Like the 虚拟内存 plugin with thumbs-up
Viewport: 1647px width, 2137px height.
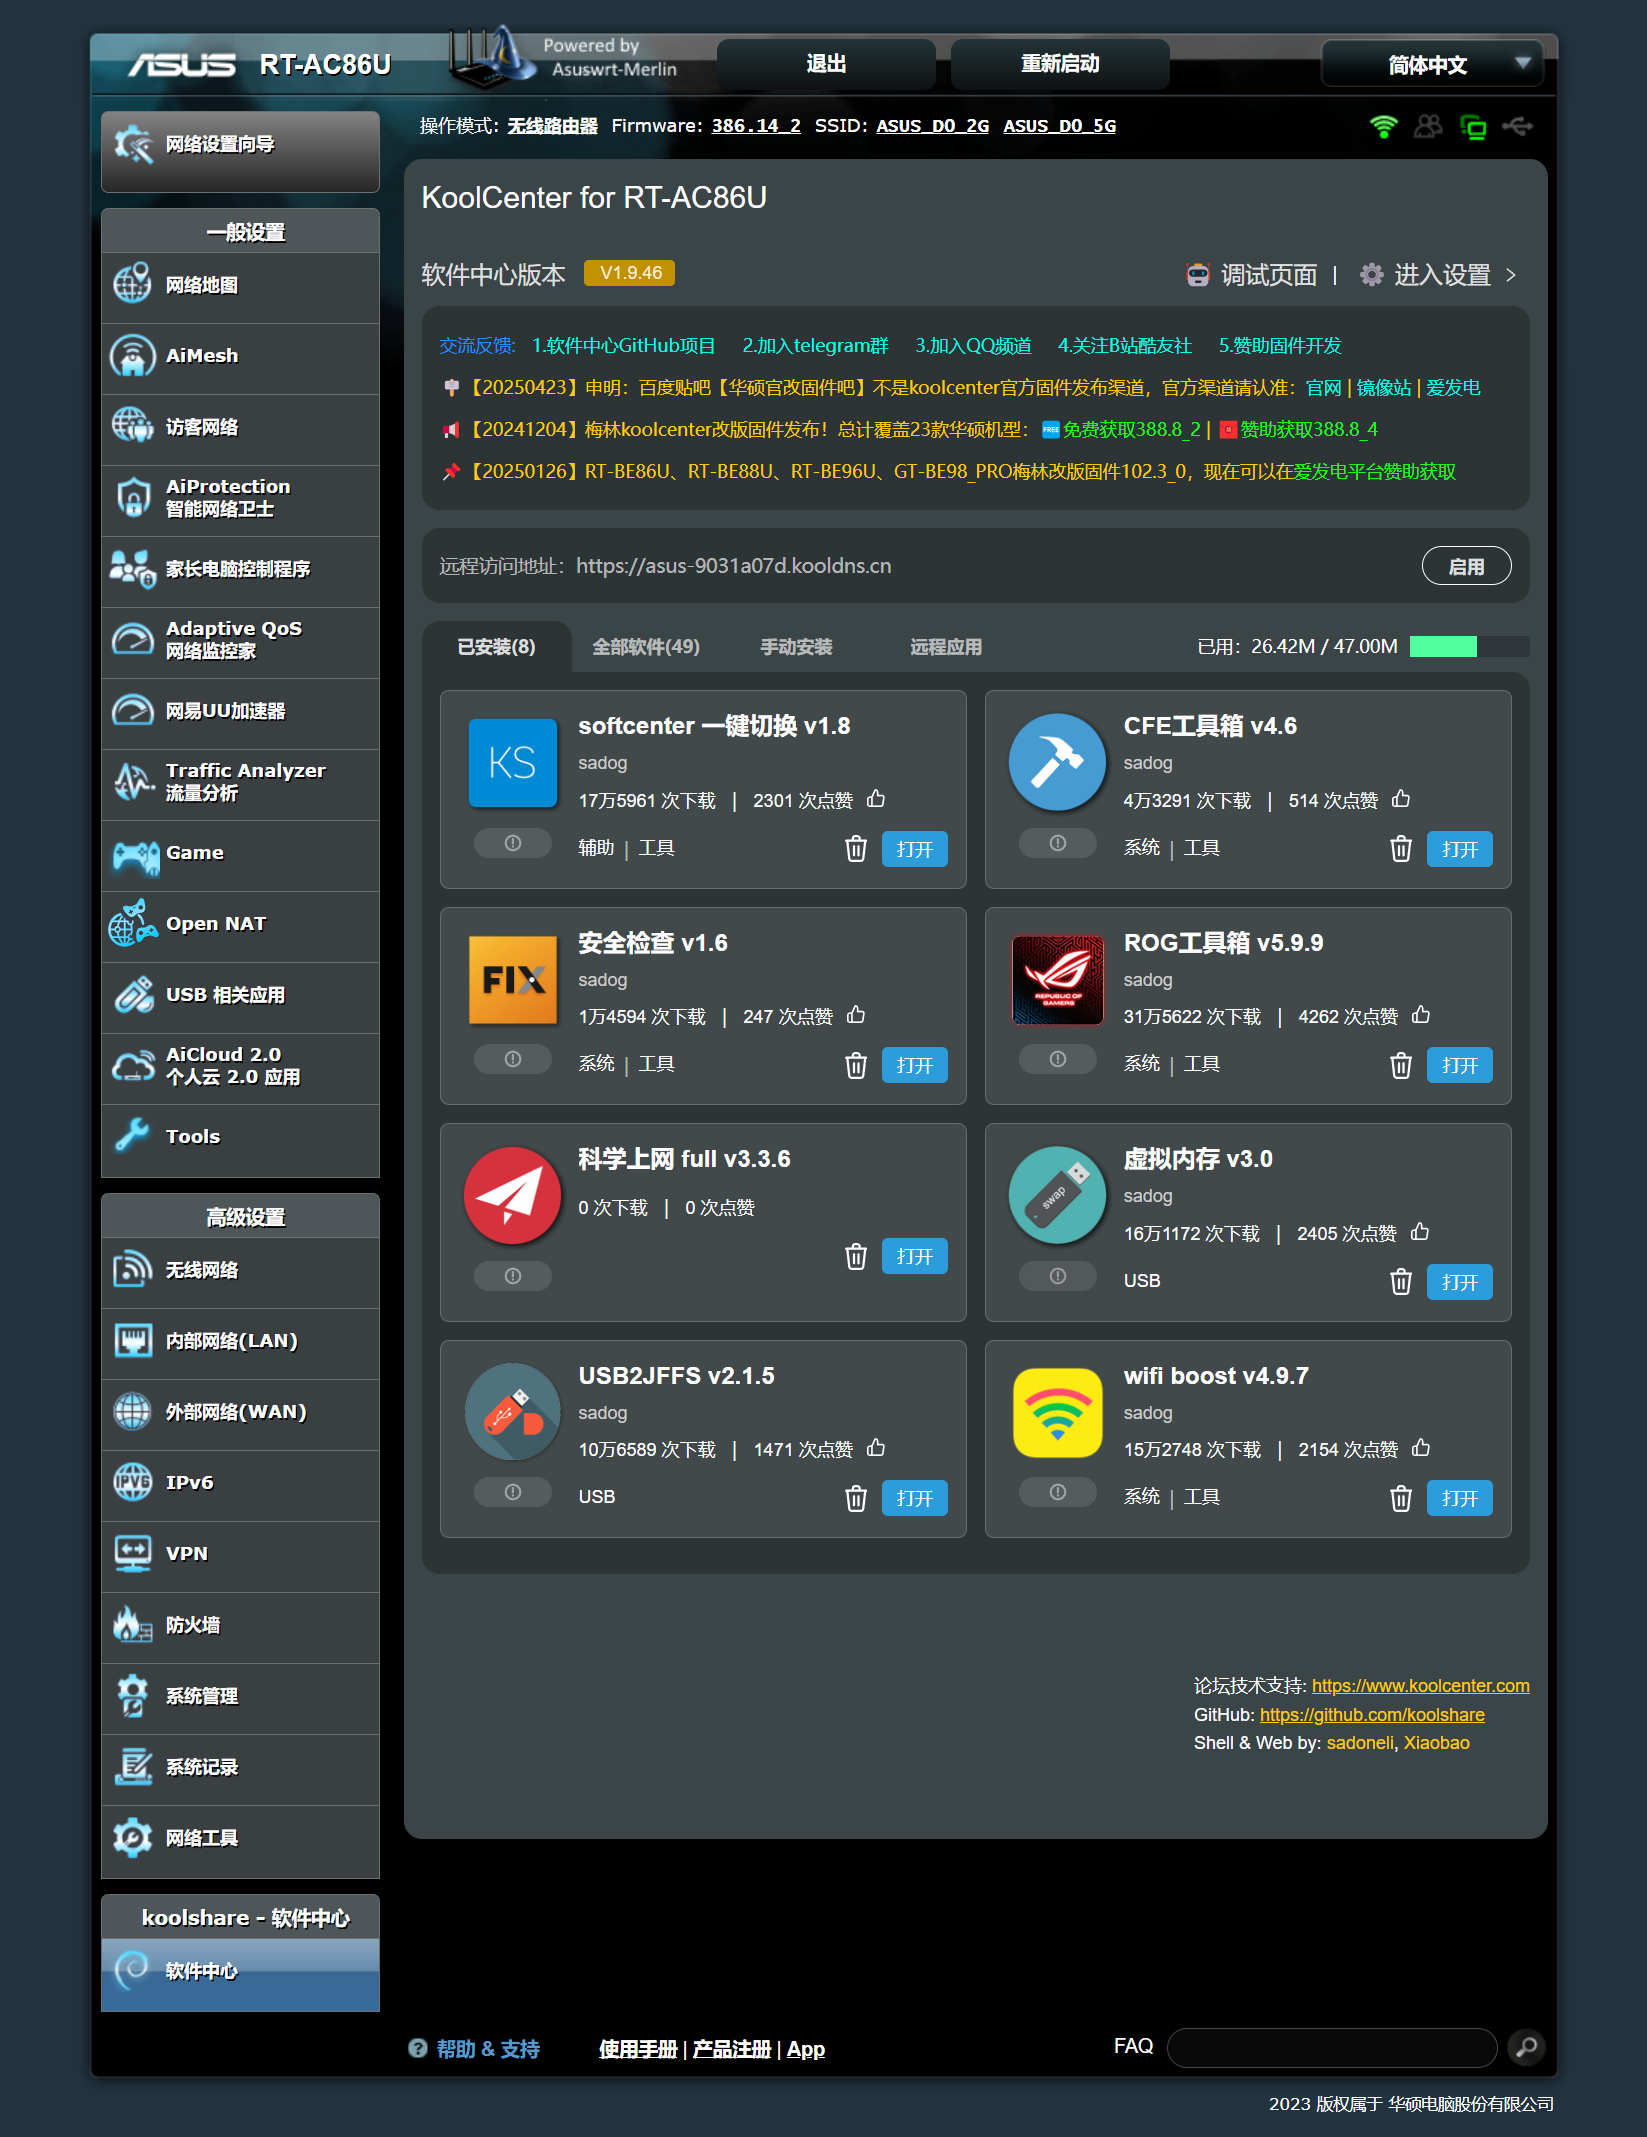click(1420, 1232)
